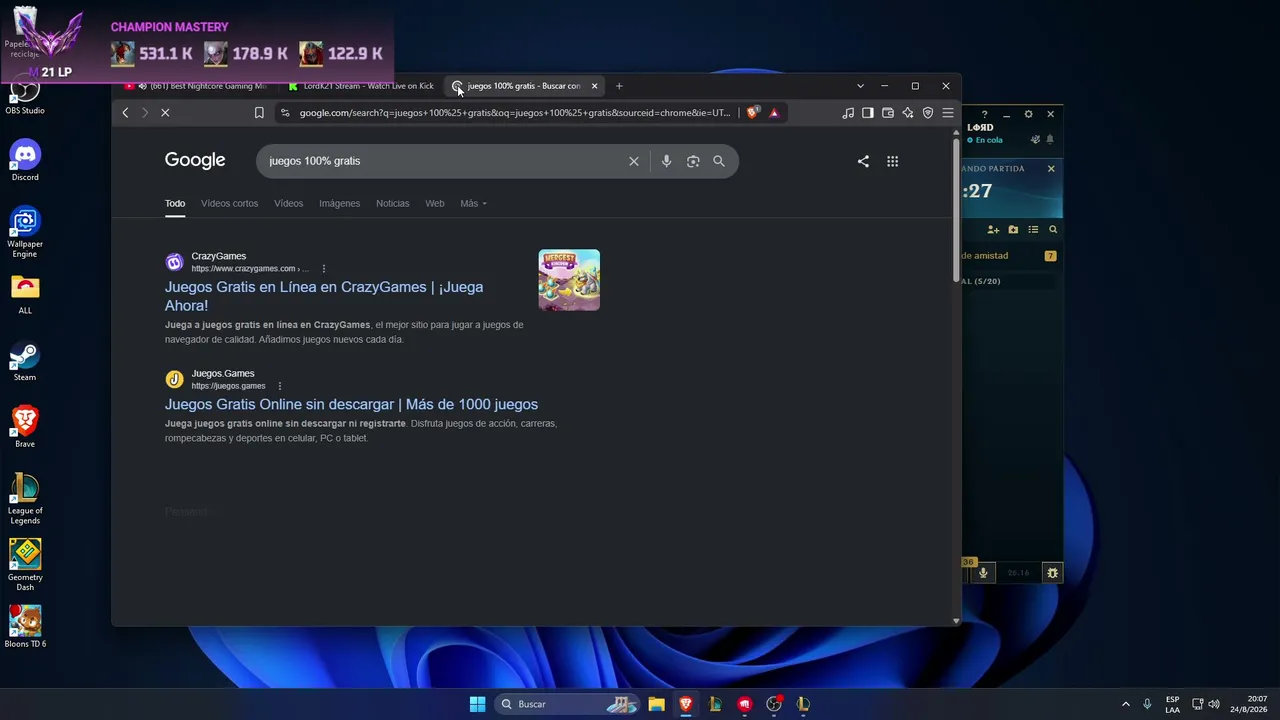
Task: Open Brave Rewards triangle icon
Action: 774,113
